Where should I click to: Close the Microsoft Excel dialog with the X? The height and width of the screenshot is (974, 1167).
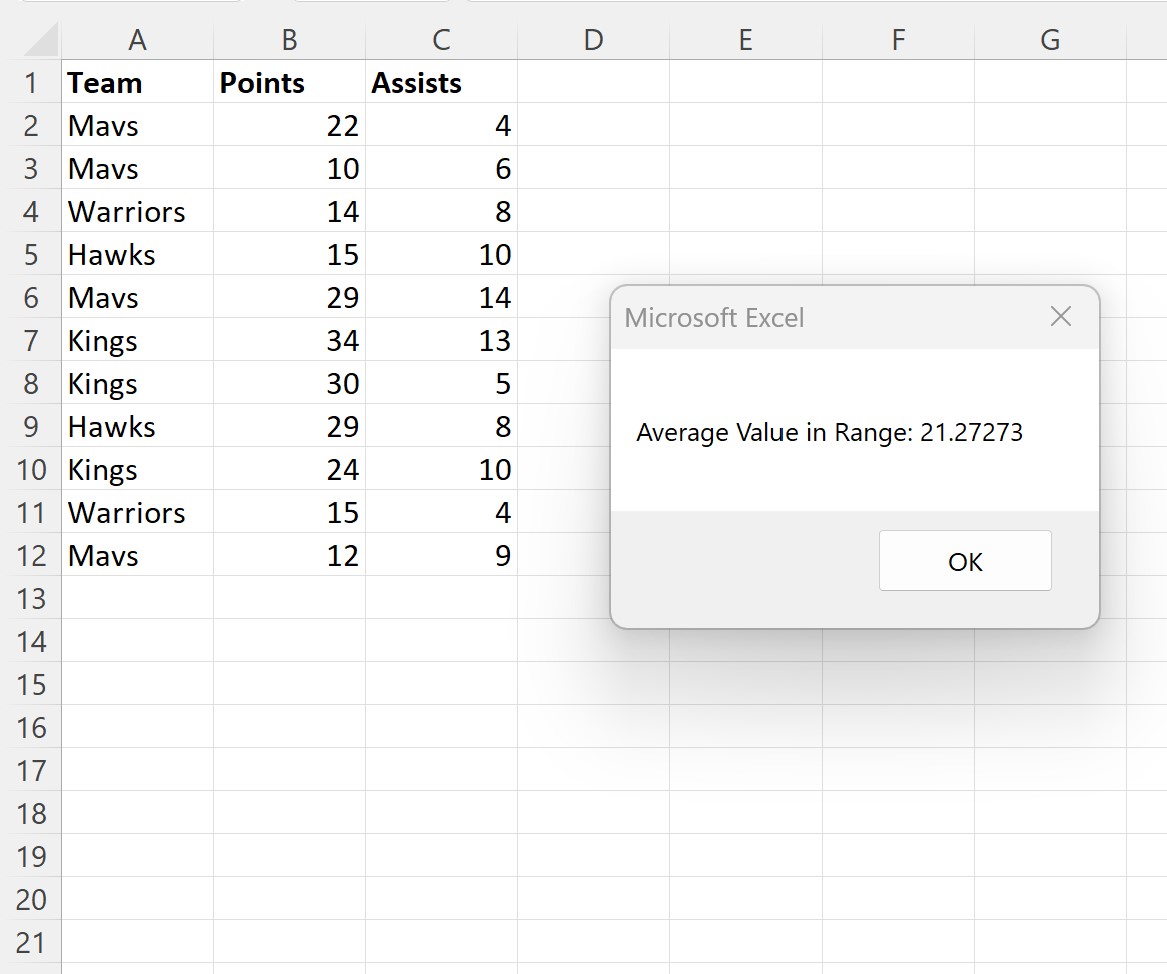coord(1060,316)
